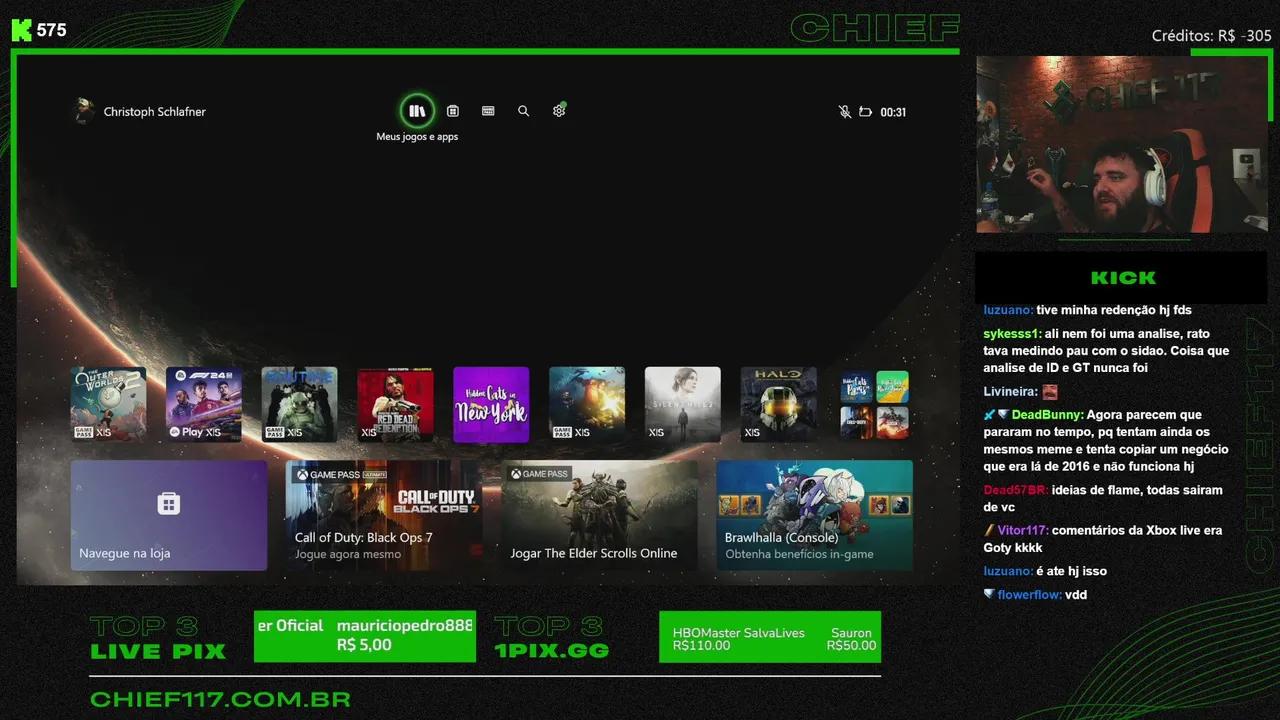
Task: Open Jogar The Elder Scrolls Online card
Action: tap(599, 515)
